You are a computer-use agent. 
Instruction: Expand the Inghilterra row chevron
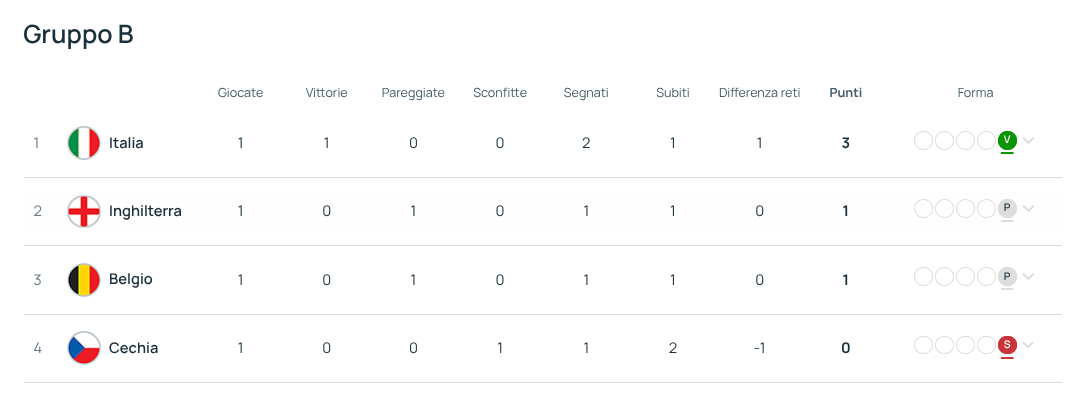click(x=1029, y=208)
